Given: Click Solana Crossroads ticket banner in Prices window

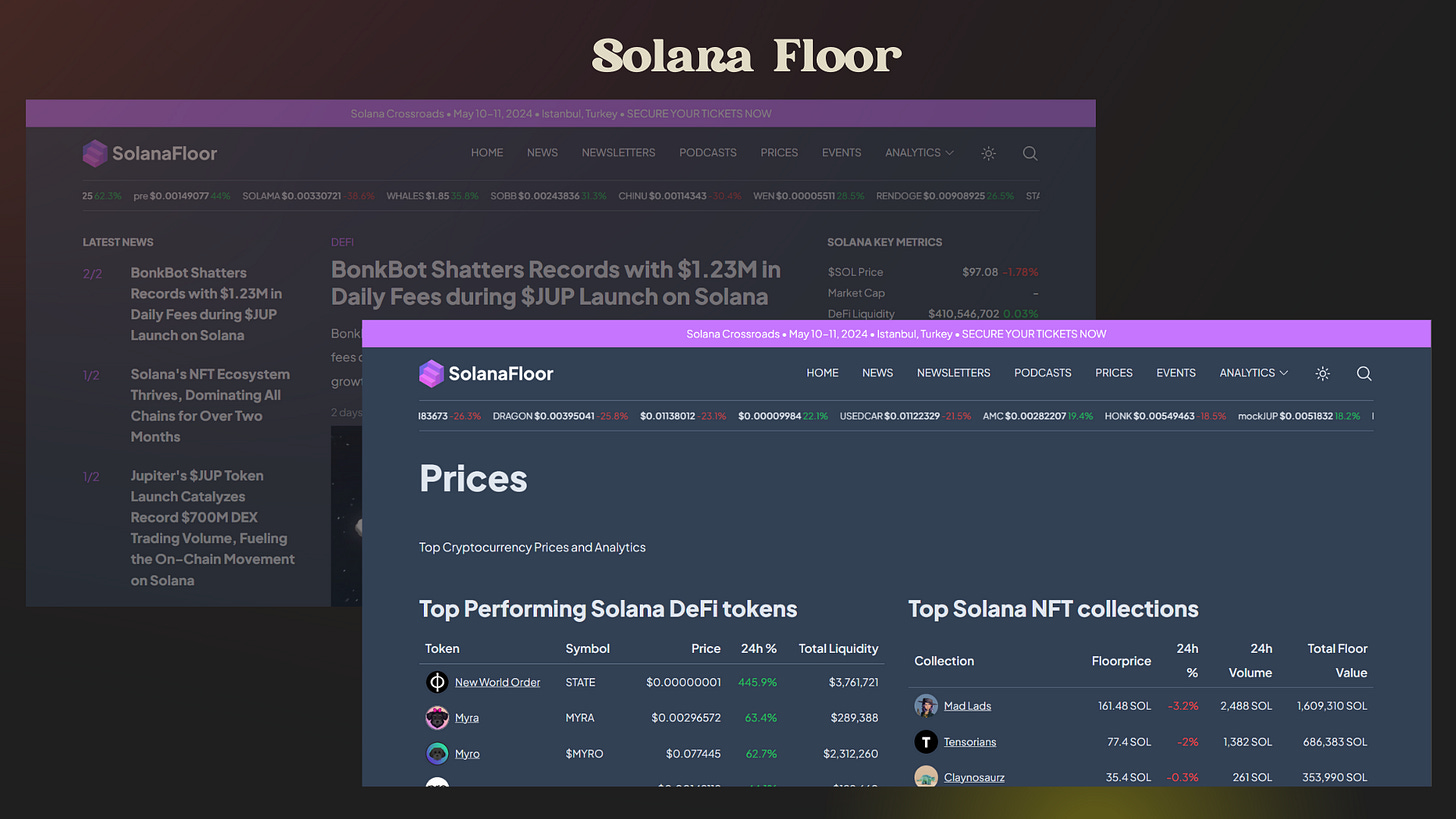Looking at the screenshot, I should pyautogui.click(x=896, y=334).
